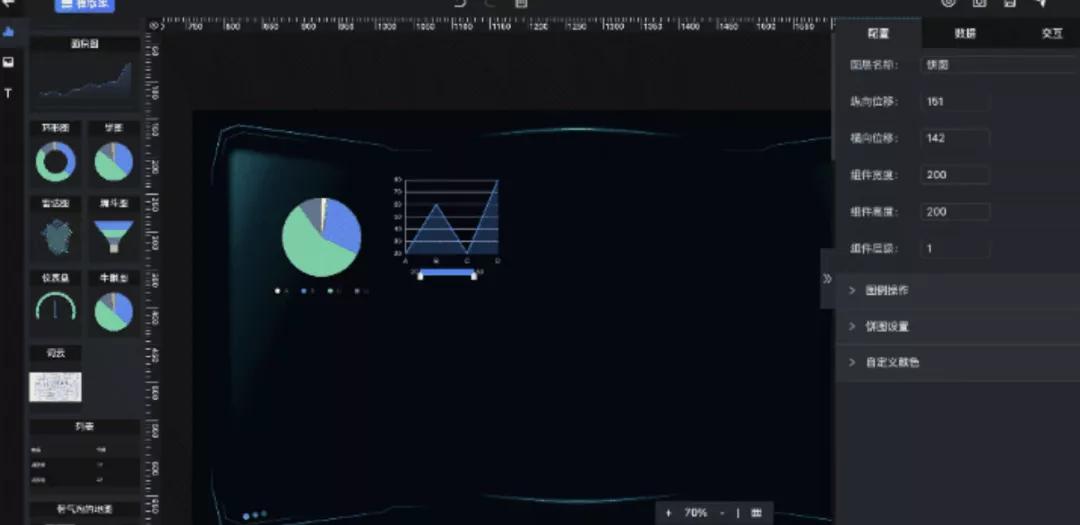The width and height of the screenshot is (1080, 525).
Task: Switch to the 交互 tab
Action: pos(1051,33)
